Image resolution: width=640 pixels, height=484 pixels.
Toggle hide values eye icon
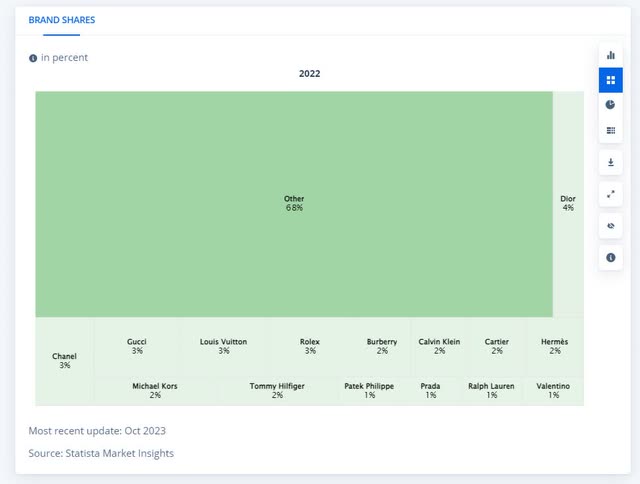611,226
